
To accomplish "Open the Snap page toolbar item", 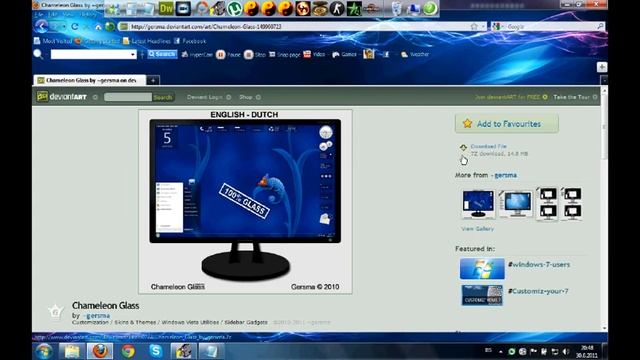I will (x=284, y=55).
